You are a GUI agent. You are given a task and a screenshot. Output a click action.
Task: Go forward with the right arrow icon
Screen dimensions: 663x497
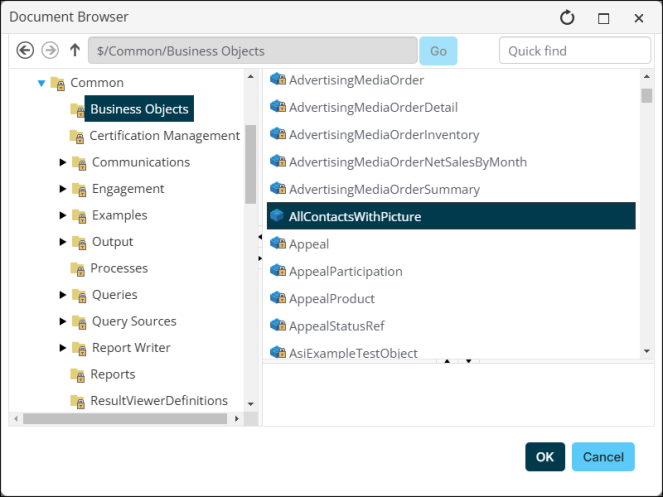(50, 50)
